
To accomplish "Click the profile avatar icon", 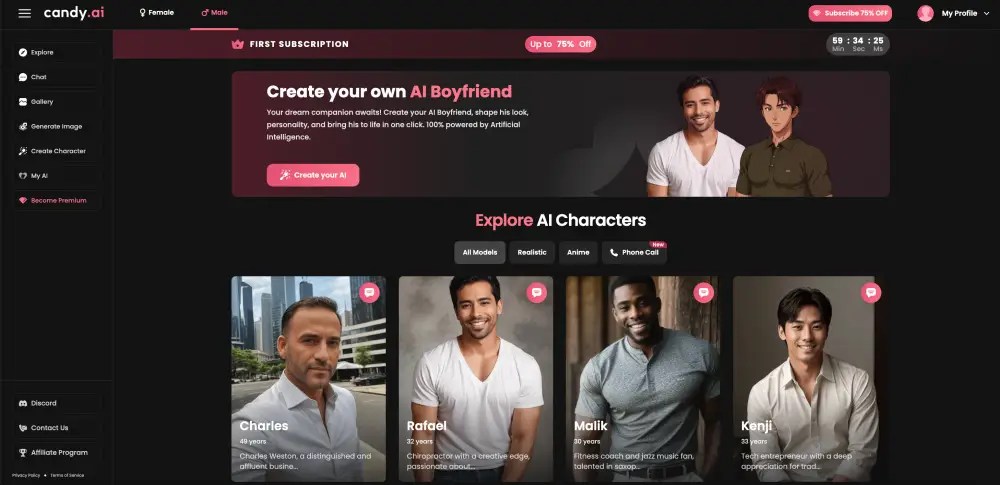I will pos(925,13).
